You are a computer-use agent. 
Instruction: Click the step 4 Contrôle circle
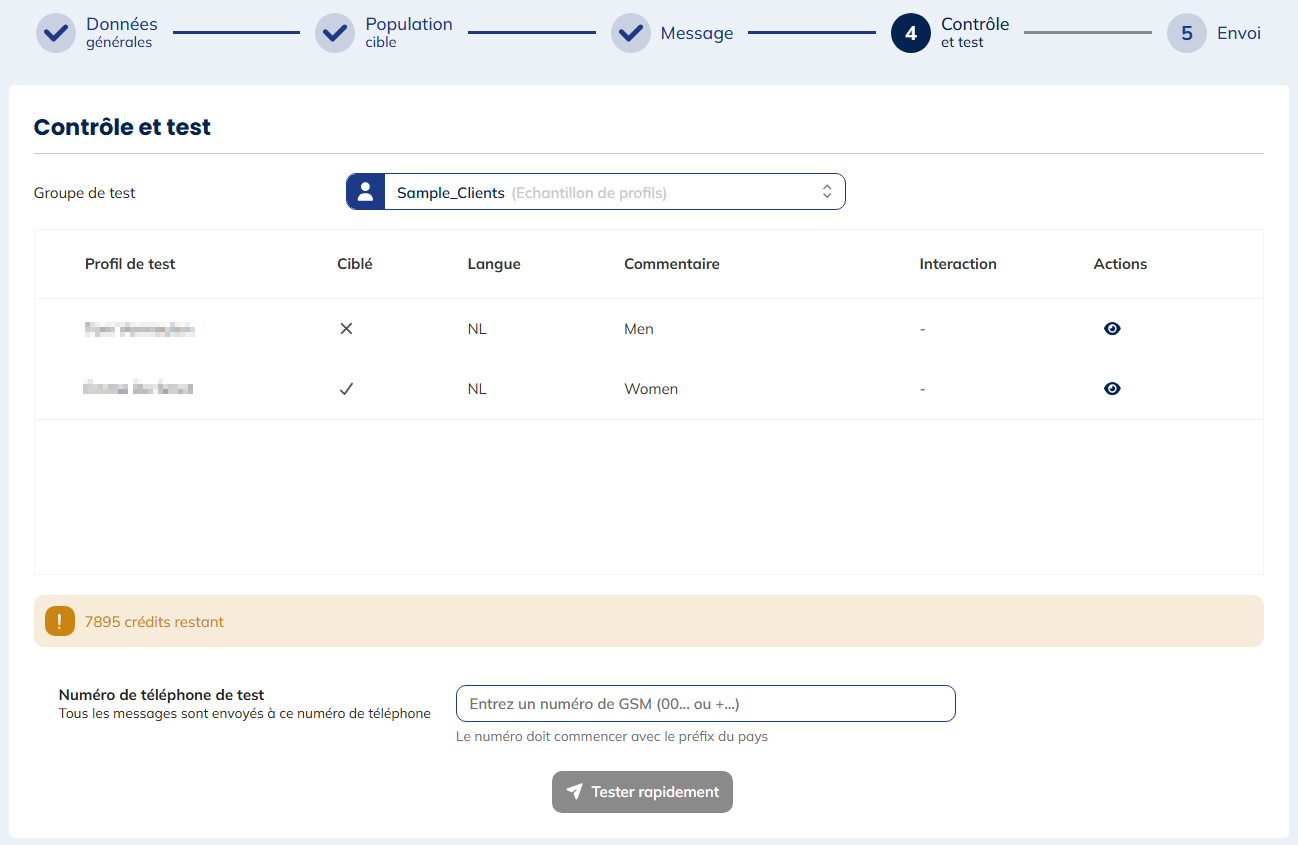910,33
